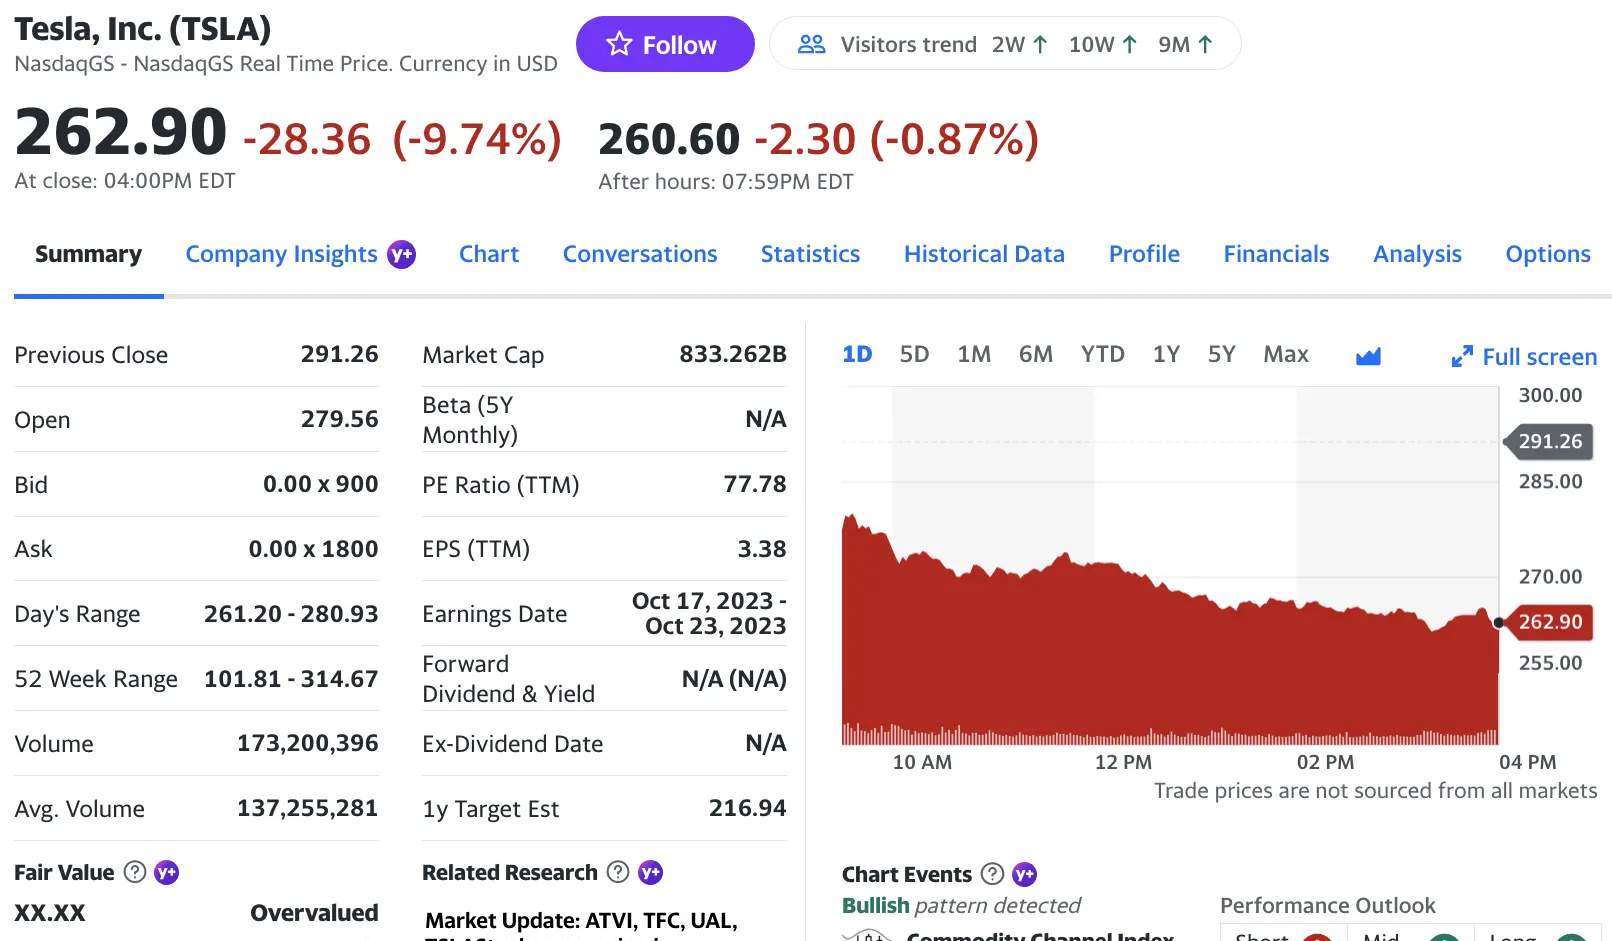
Task: Click the chart type area icon
Action: click(x=1368, y=356)
